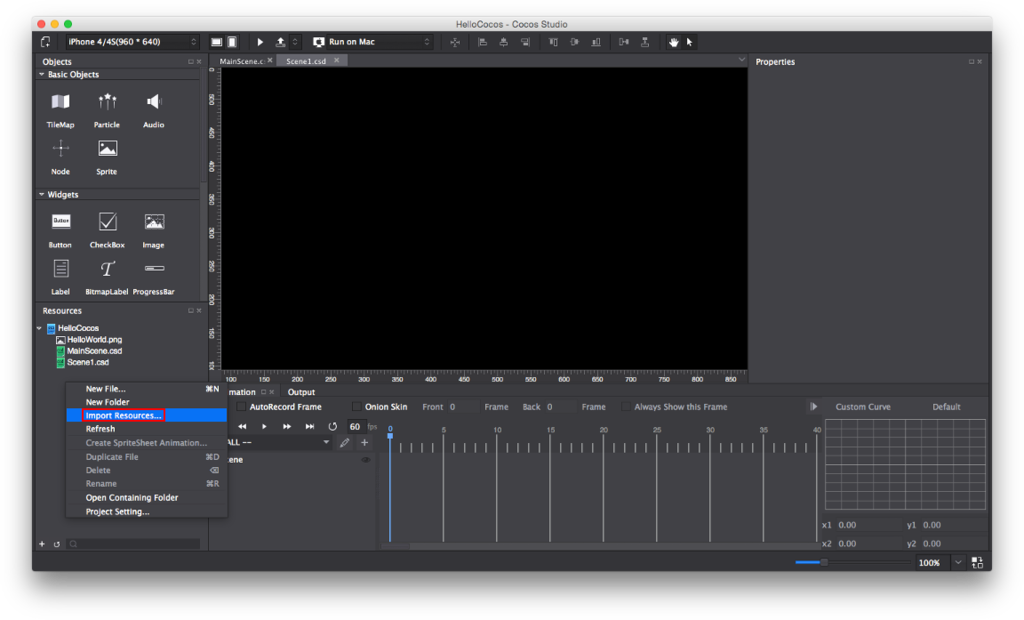Open the zoom percentage dropdown arrow

958,563
